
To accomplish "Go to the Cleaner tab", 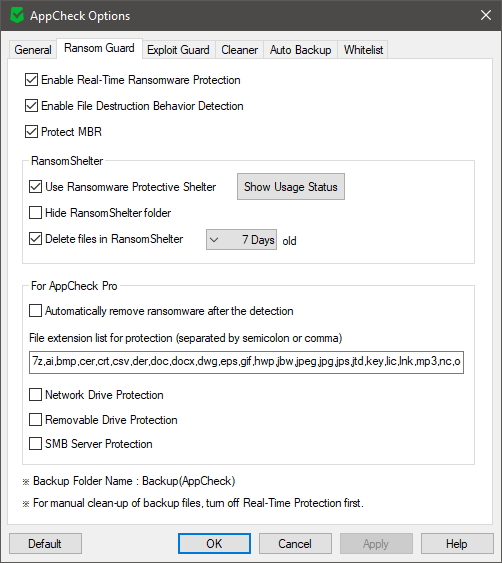I will click(240, 50).
